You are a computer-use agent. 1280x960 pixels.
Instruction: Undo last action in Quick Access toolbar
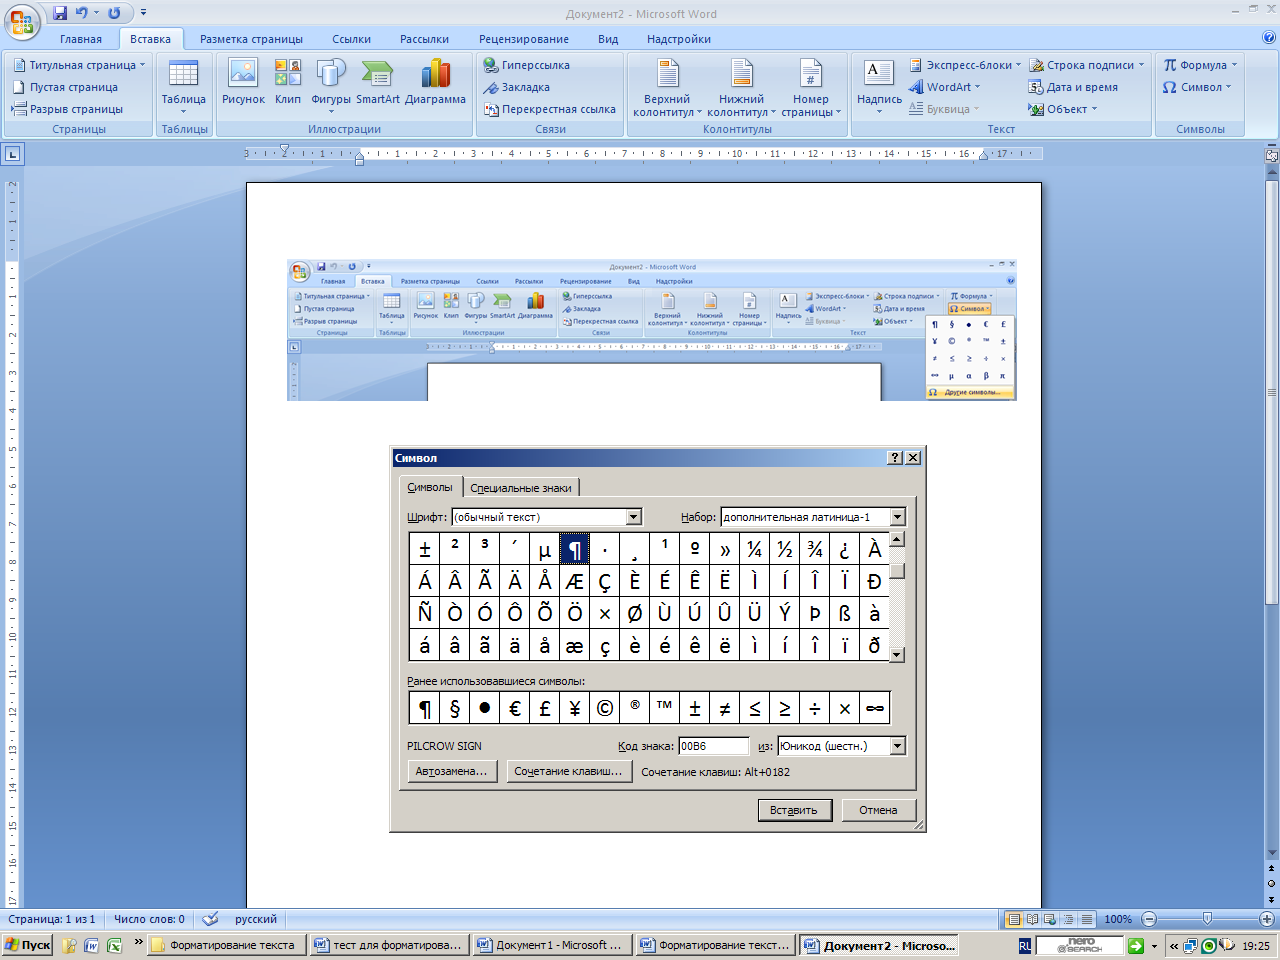pos(82,13)
